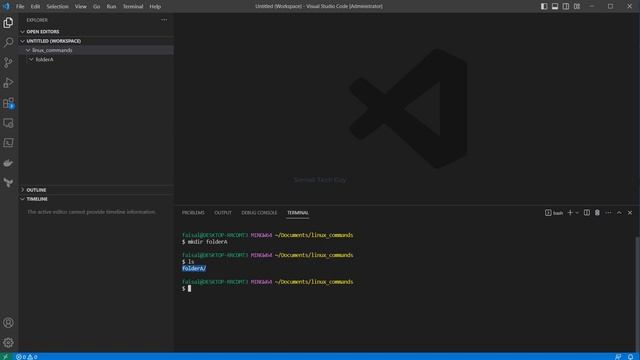The width and height of the screenshot is (640, 360).
Task: Open the launch profile dropdown arrow
Action: 577,213
